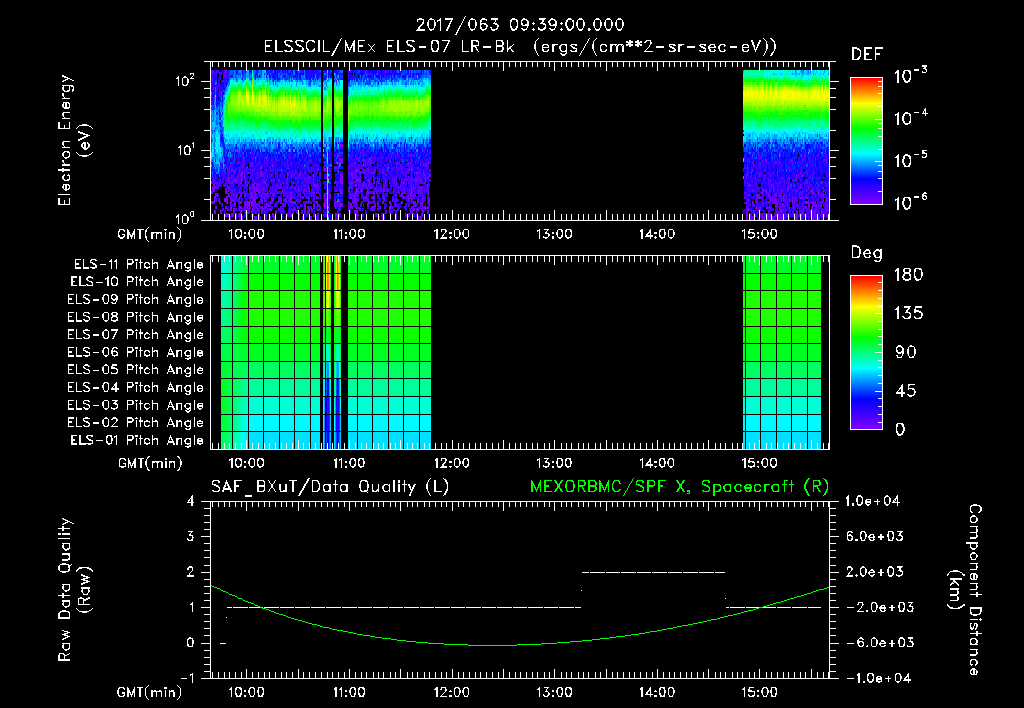Click the DEF color bar legend

click(867, 141)
